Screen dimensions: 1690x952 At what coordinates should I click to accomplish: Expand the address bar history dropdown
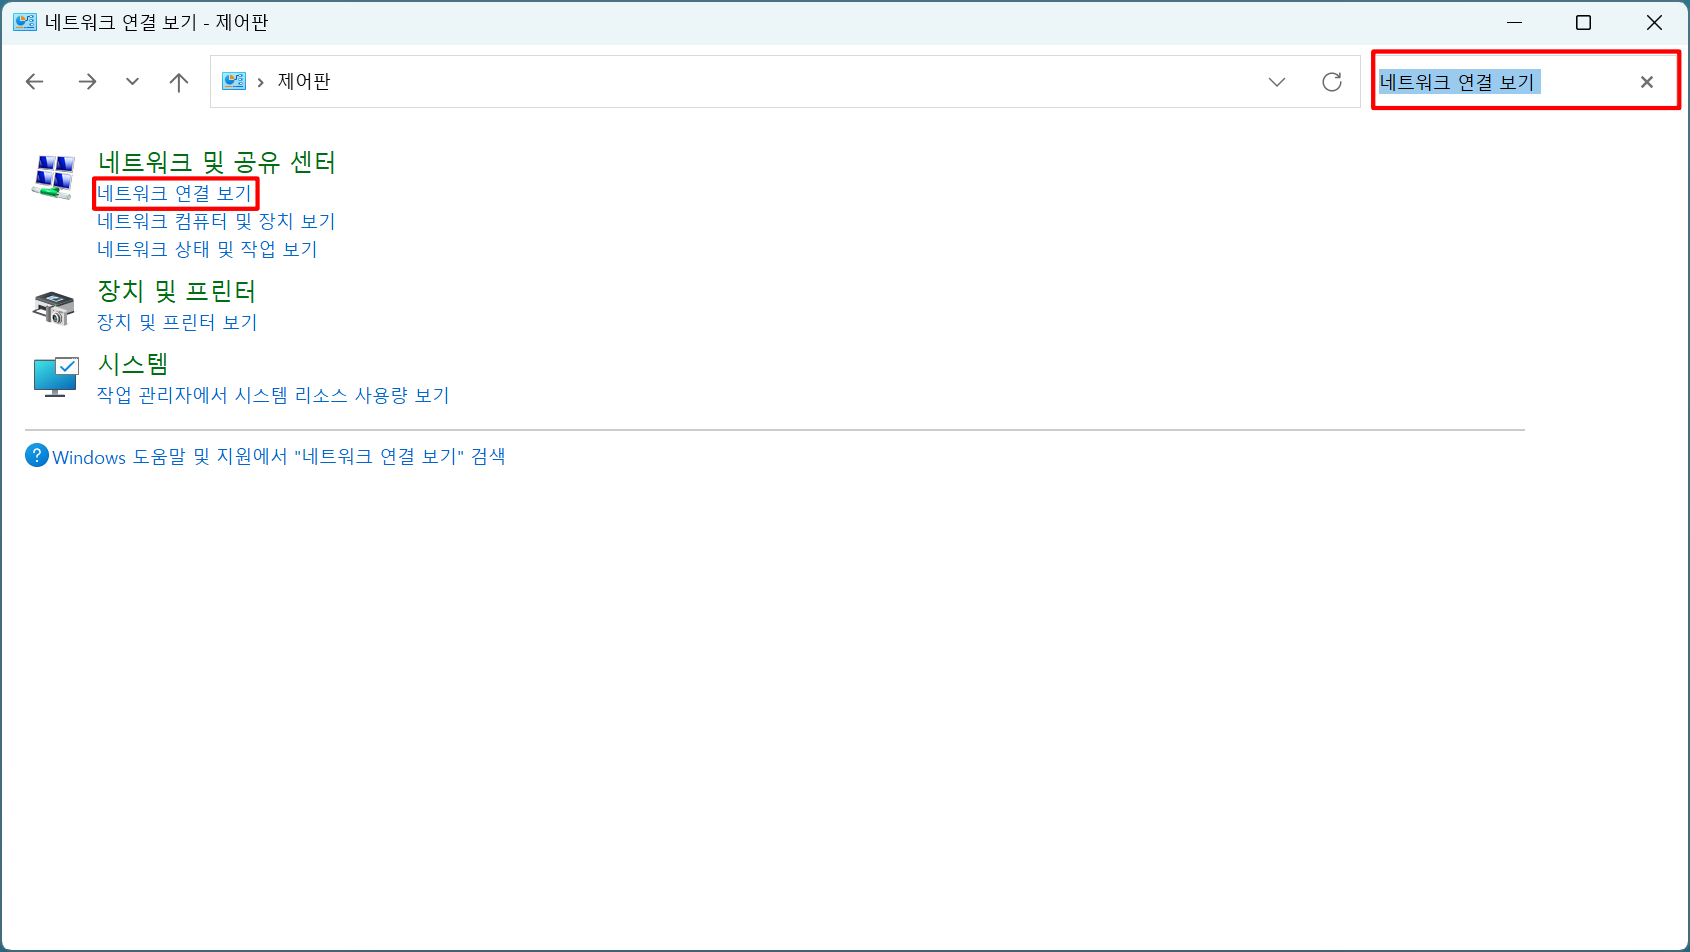pos(1277,82)
